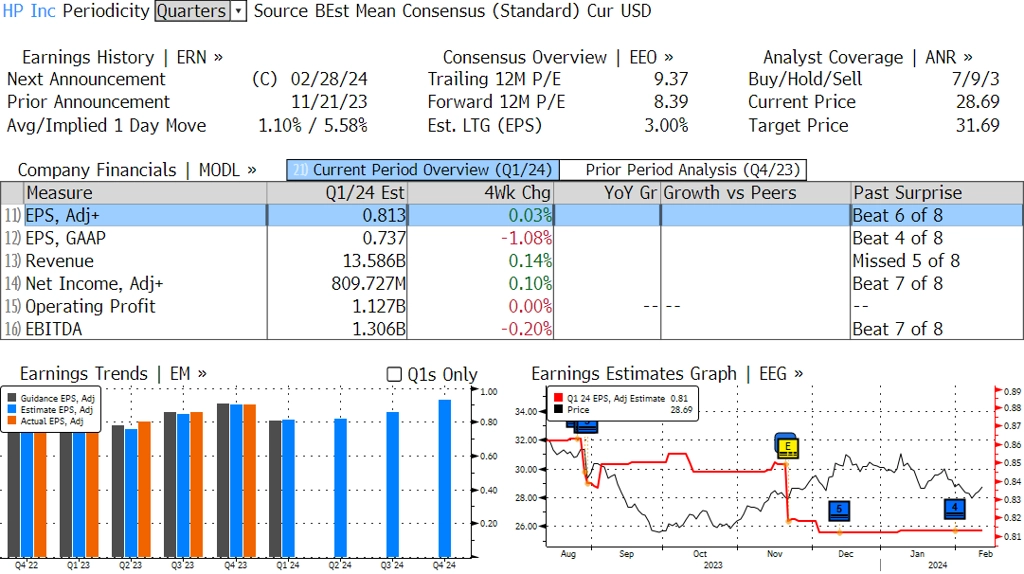The image size is (1024, 574).
Task: Select the Revenue measure row
Action: [x=512, y=261]
